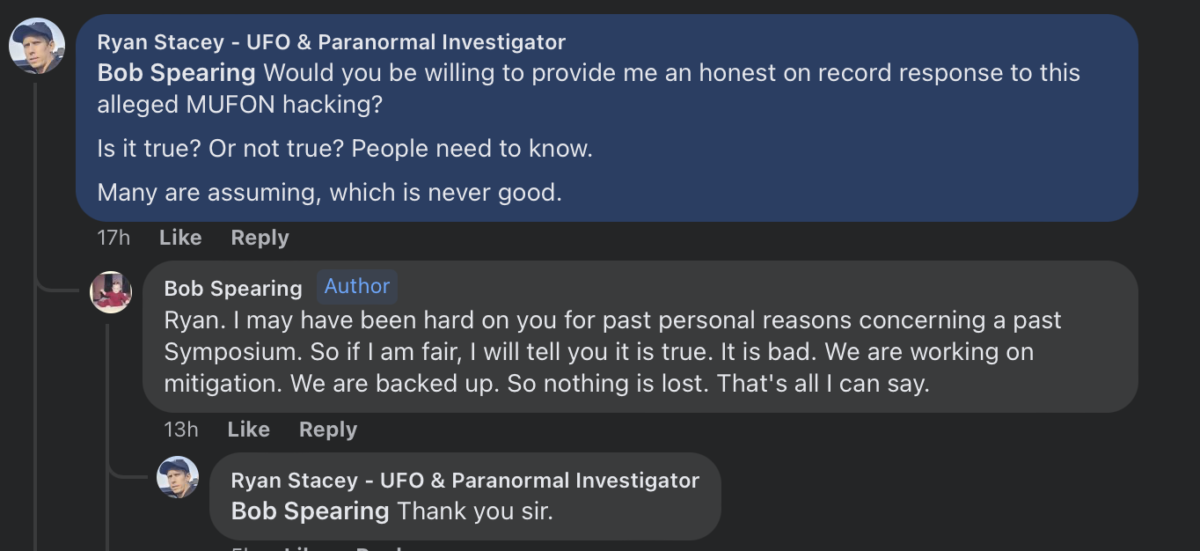Like Bob Spearing's mitigation reply

(248, 430)
